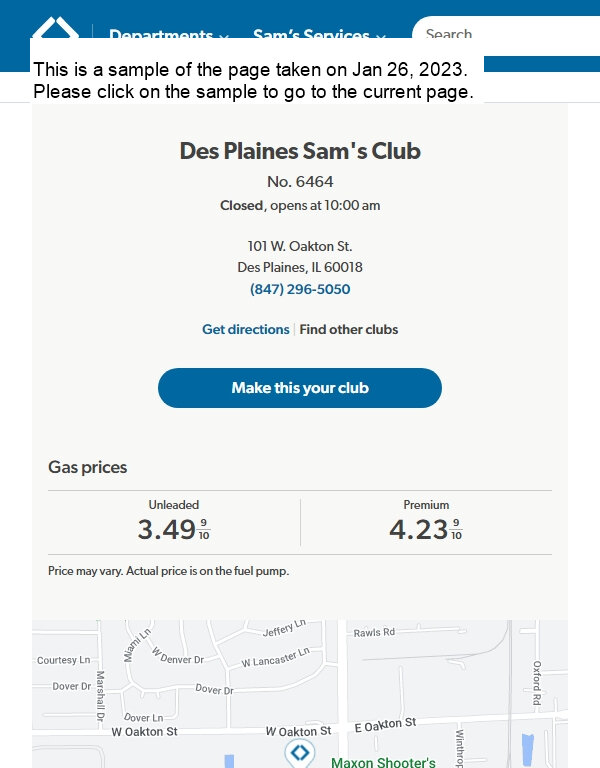Click the Sam's Club logo icon
600x768 pixels.
pos(55,28)
